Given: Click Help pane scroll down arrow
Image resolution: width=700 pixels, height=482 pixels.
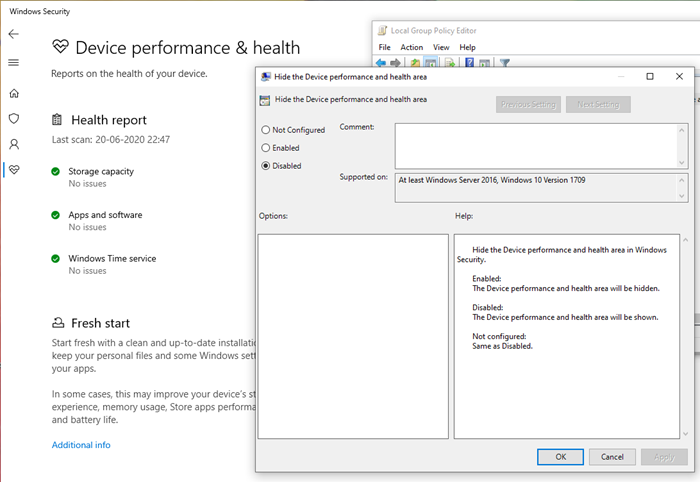Looking at the screenshot, I should coord(686,434).
